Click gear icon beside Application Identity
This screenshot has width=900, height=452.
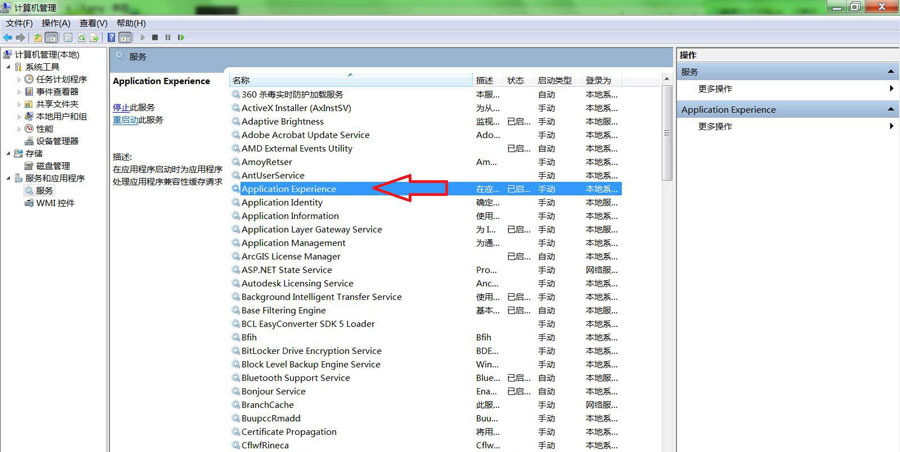coord(236,202)
